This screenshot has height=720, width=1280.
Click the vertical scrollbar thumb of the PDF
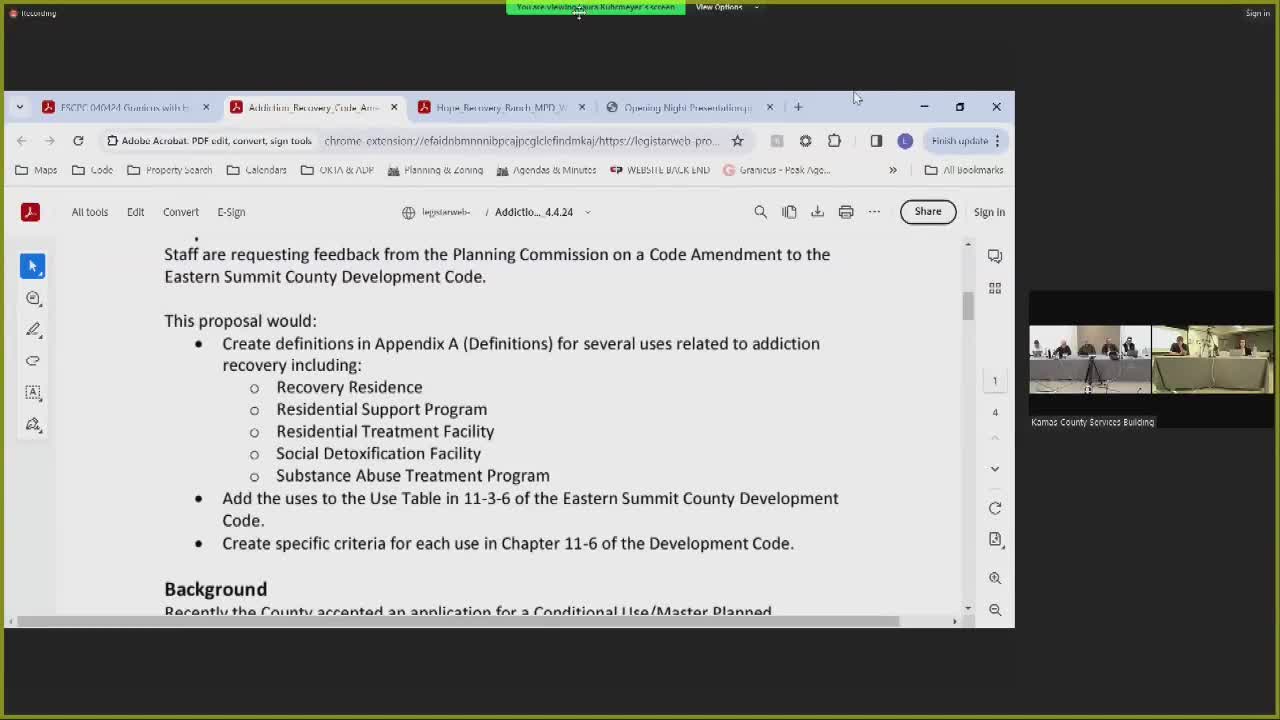pyautogui.click(x=968, y=306)
